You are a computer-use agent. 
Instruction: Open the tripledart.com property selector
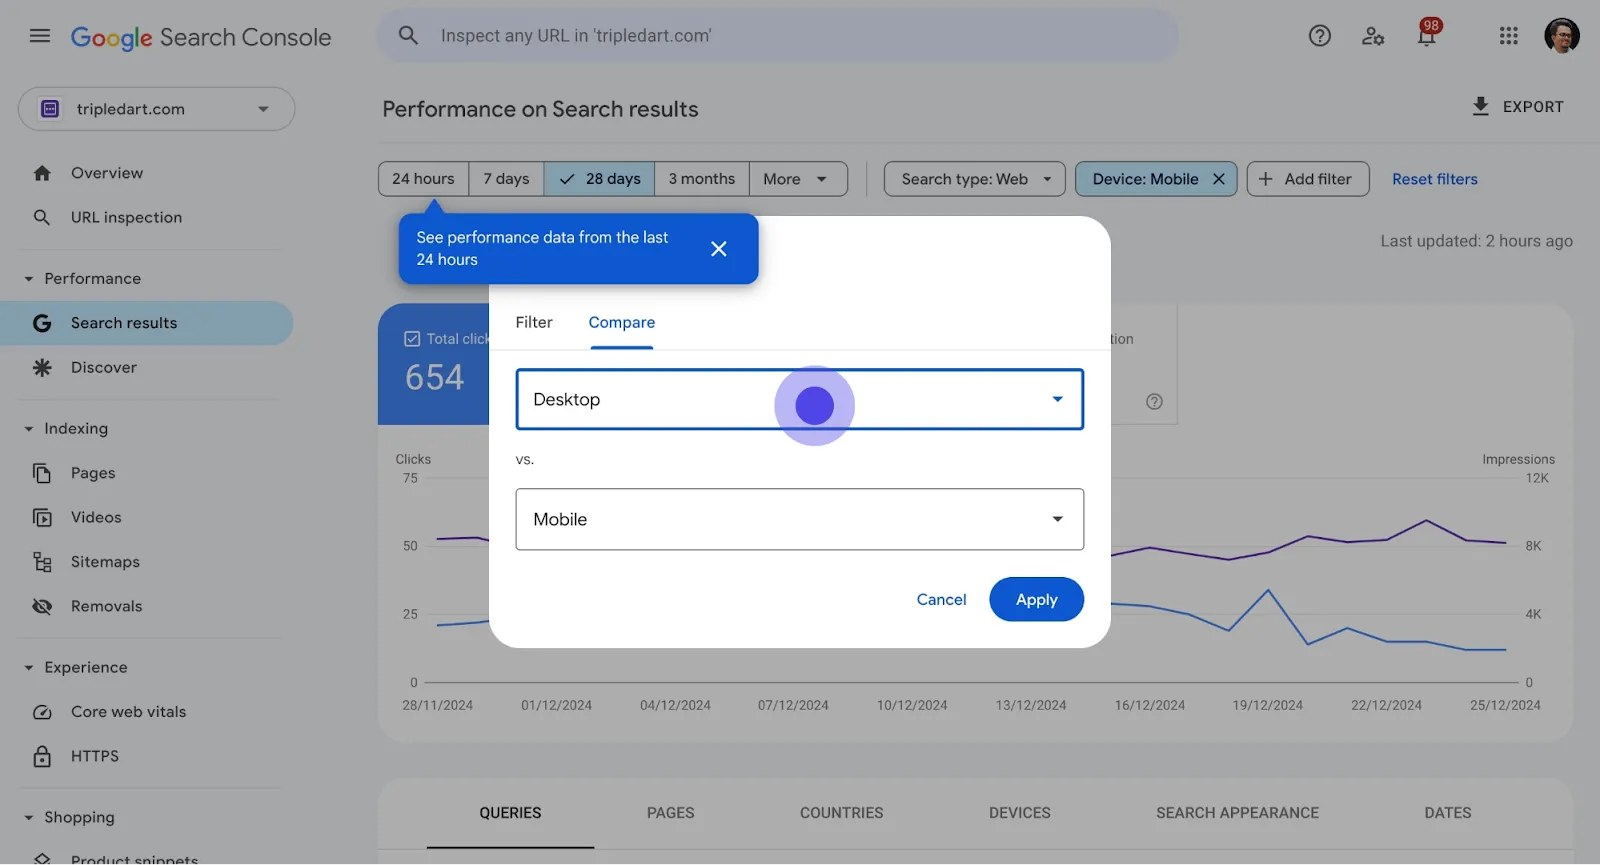157,109
